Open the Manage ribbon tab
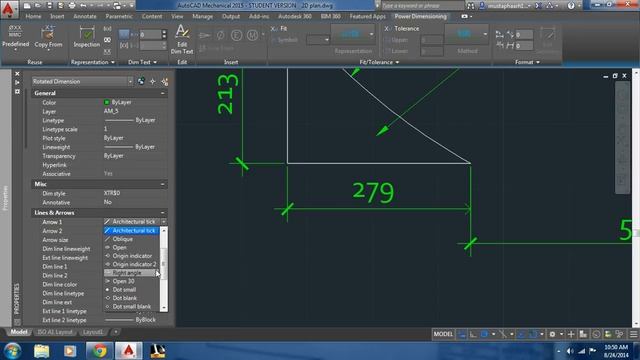 point(202,16)
